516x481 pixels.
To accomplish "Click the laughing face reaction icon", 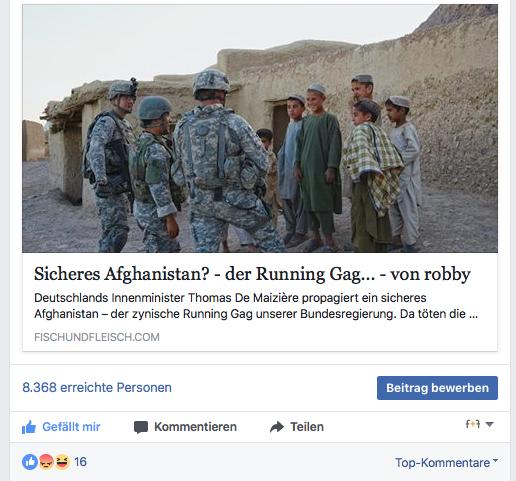I will pyautogui.click(x=62, y=462).
